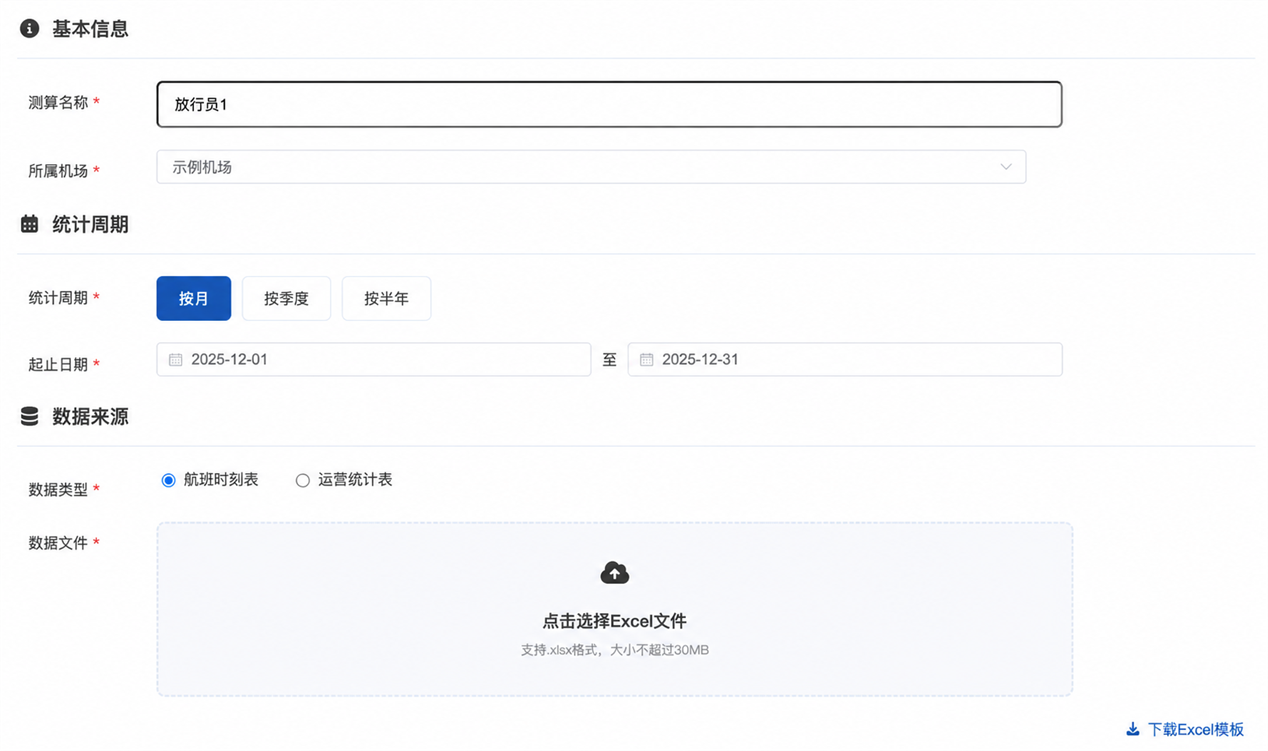
Task: Click the 数据来源 section heading
Action: pos(90,417)
